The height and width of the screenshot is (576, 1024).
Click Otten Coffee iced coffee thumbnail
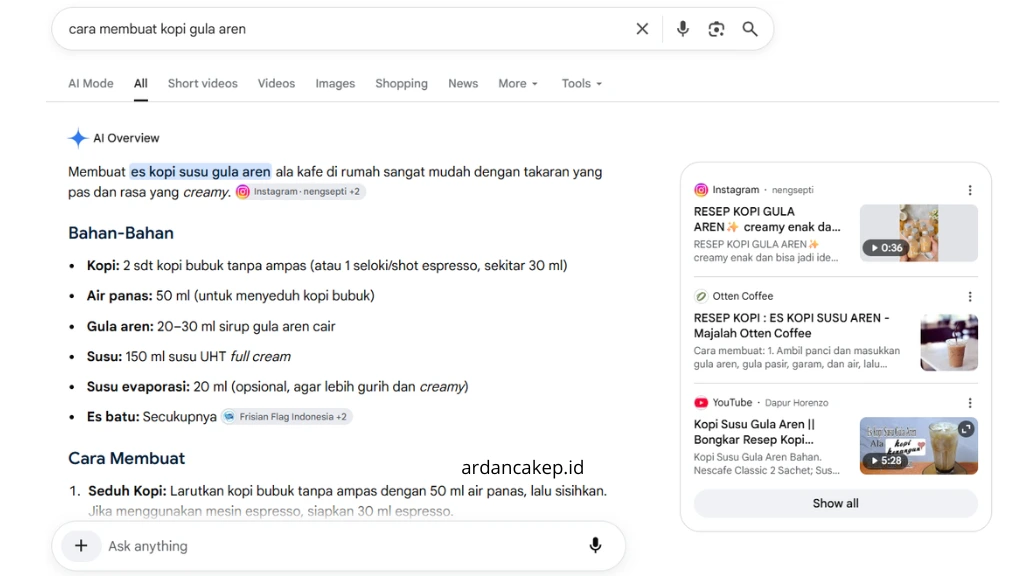(949, 342)
